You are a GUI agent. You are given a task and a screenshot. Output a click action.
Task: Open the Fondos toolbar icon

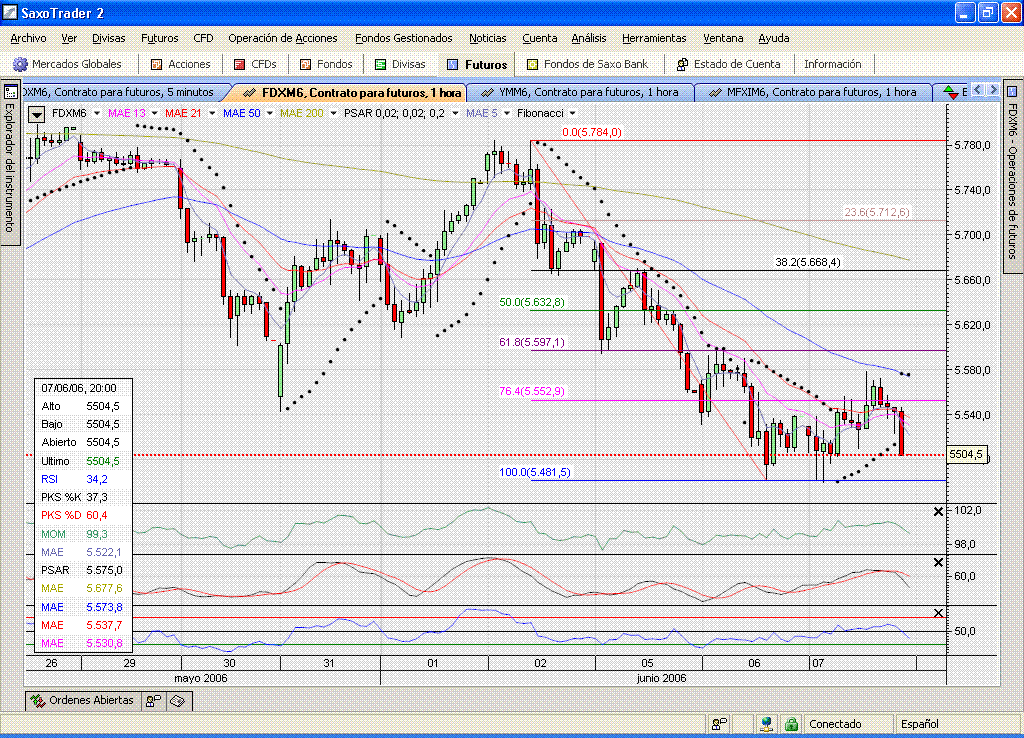coord(305,64)
